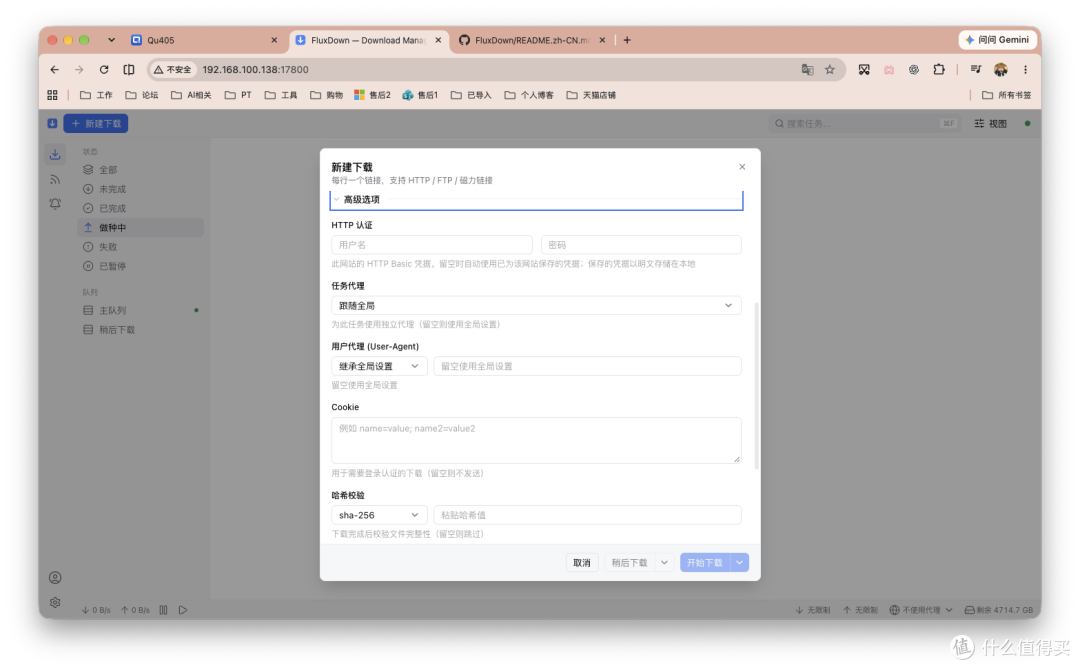Click the address bar URL 192.168.100.138:17800

coord(256,70)
